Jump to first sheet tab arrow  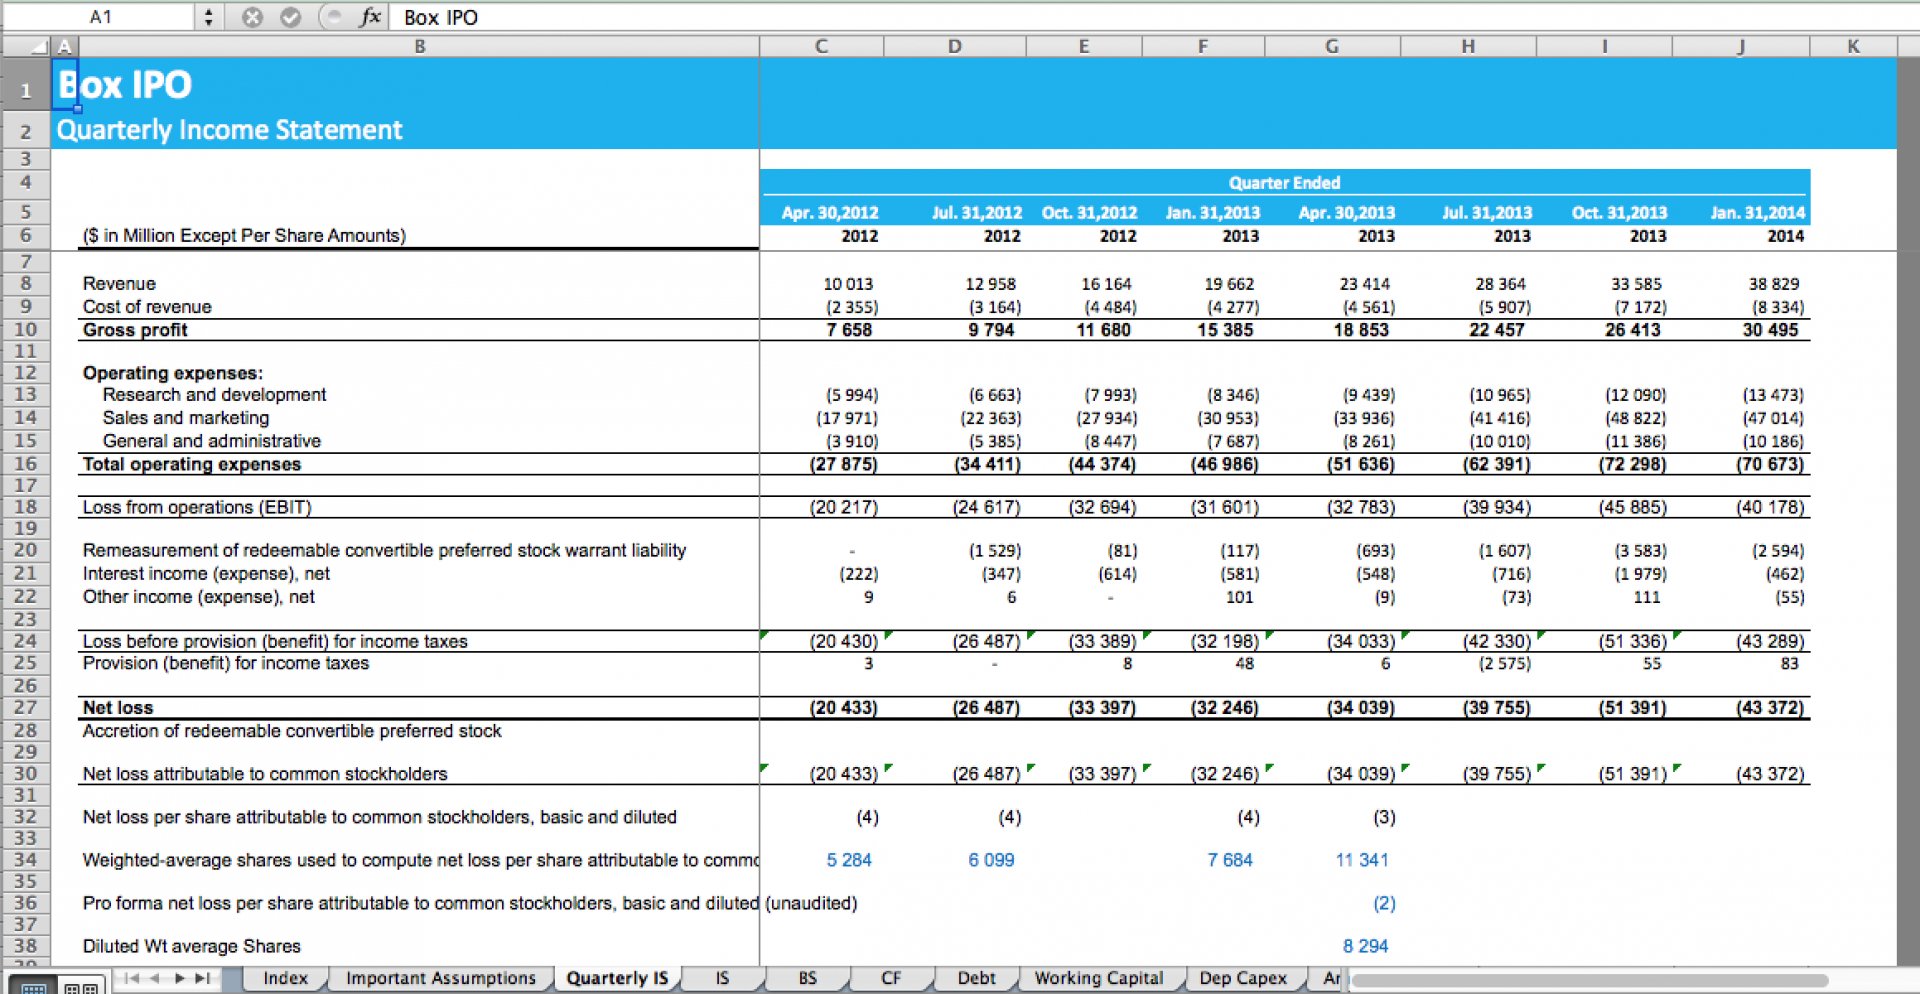pyautogui.click(x=132, y=978)
